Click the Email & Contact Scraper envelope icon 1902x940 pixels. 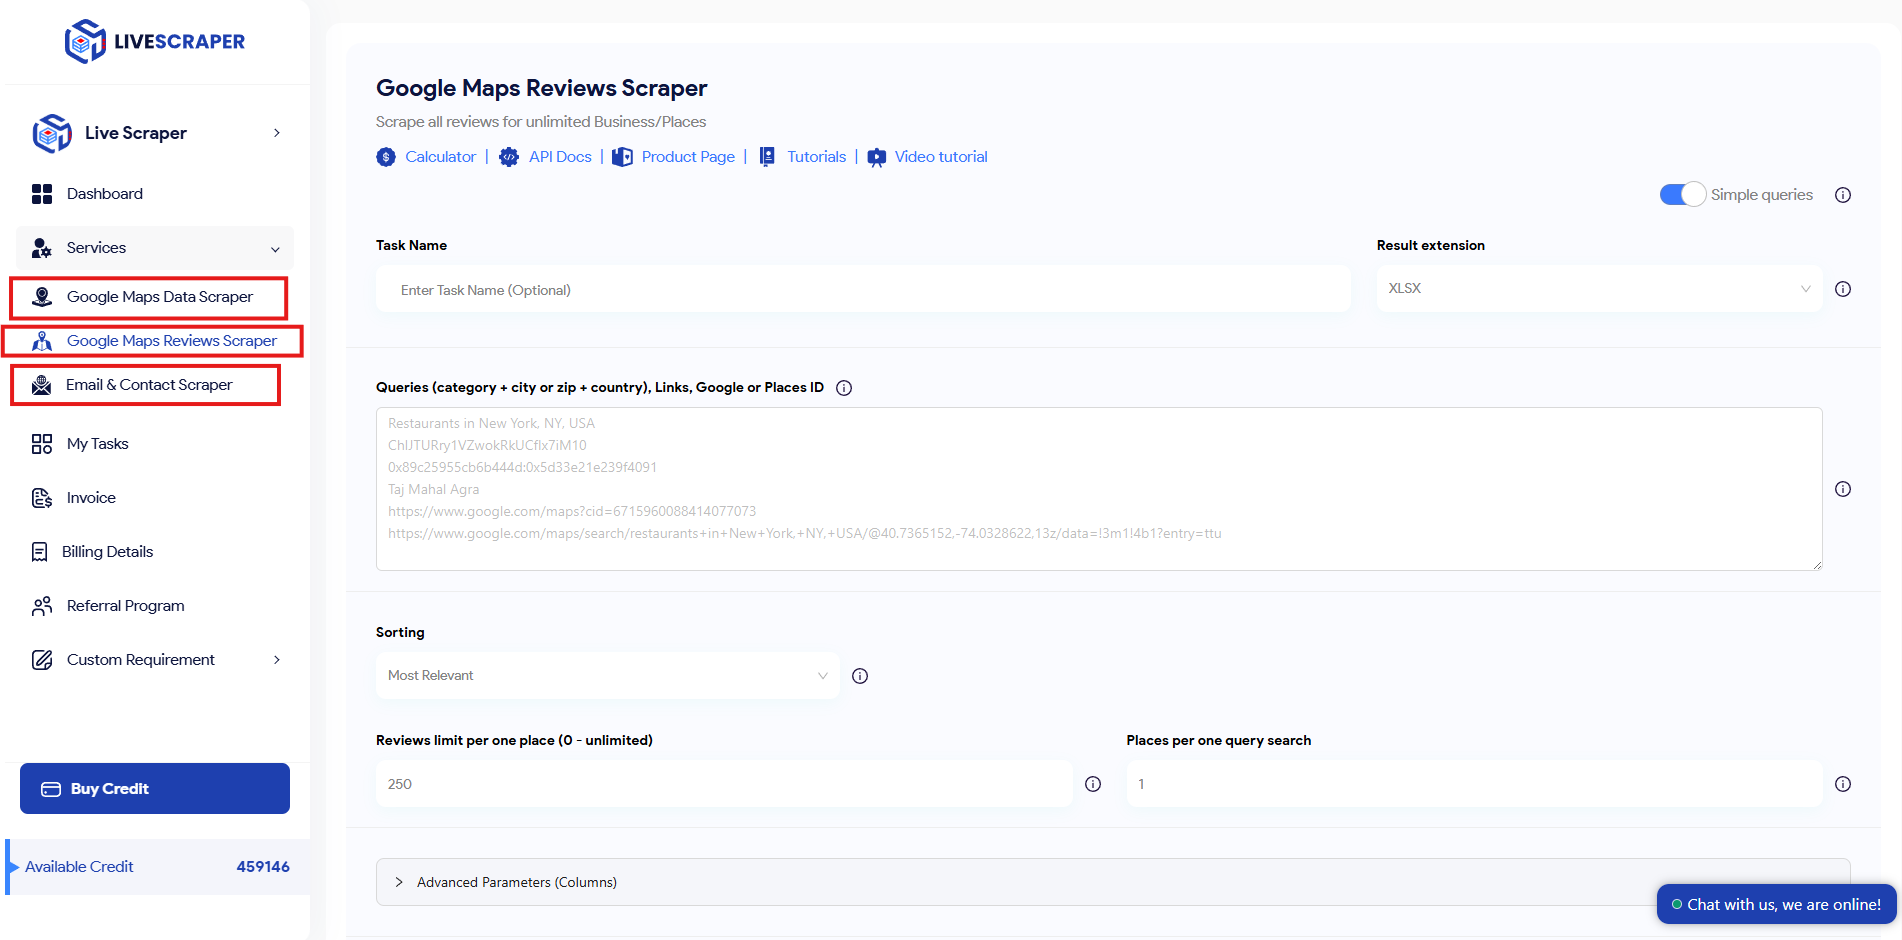pyautogui.click(x=42, y=385)
